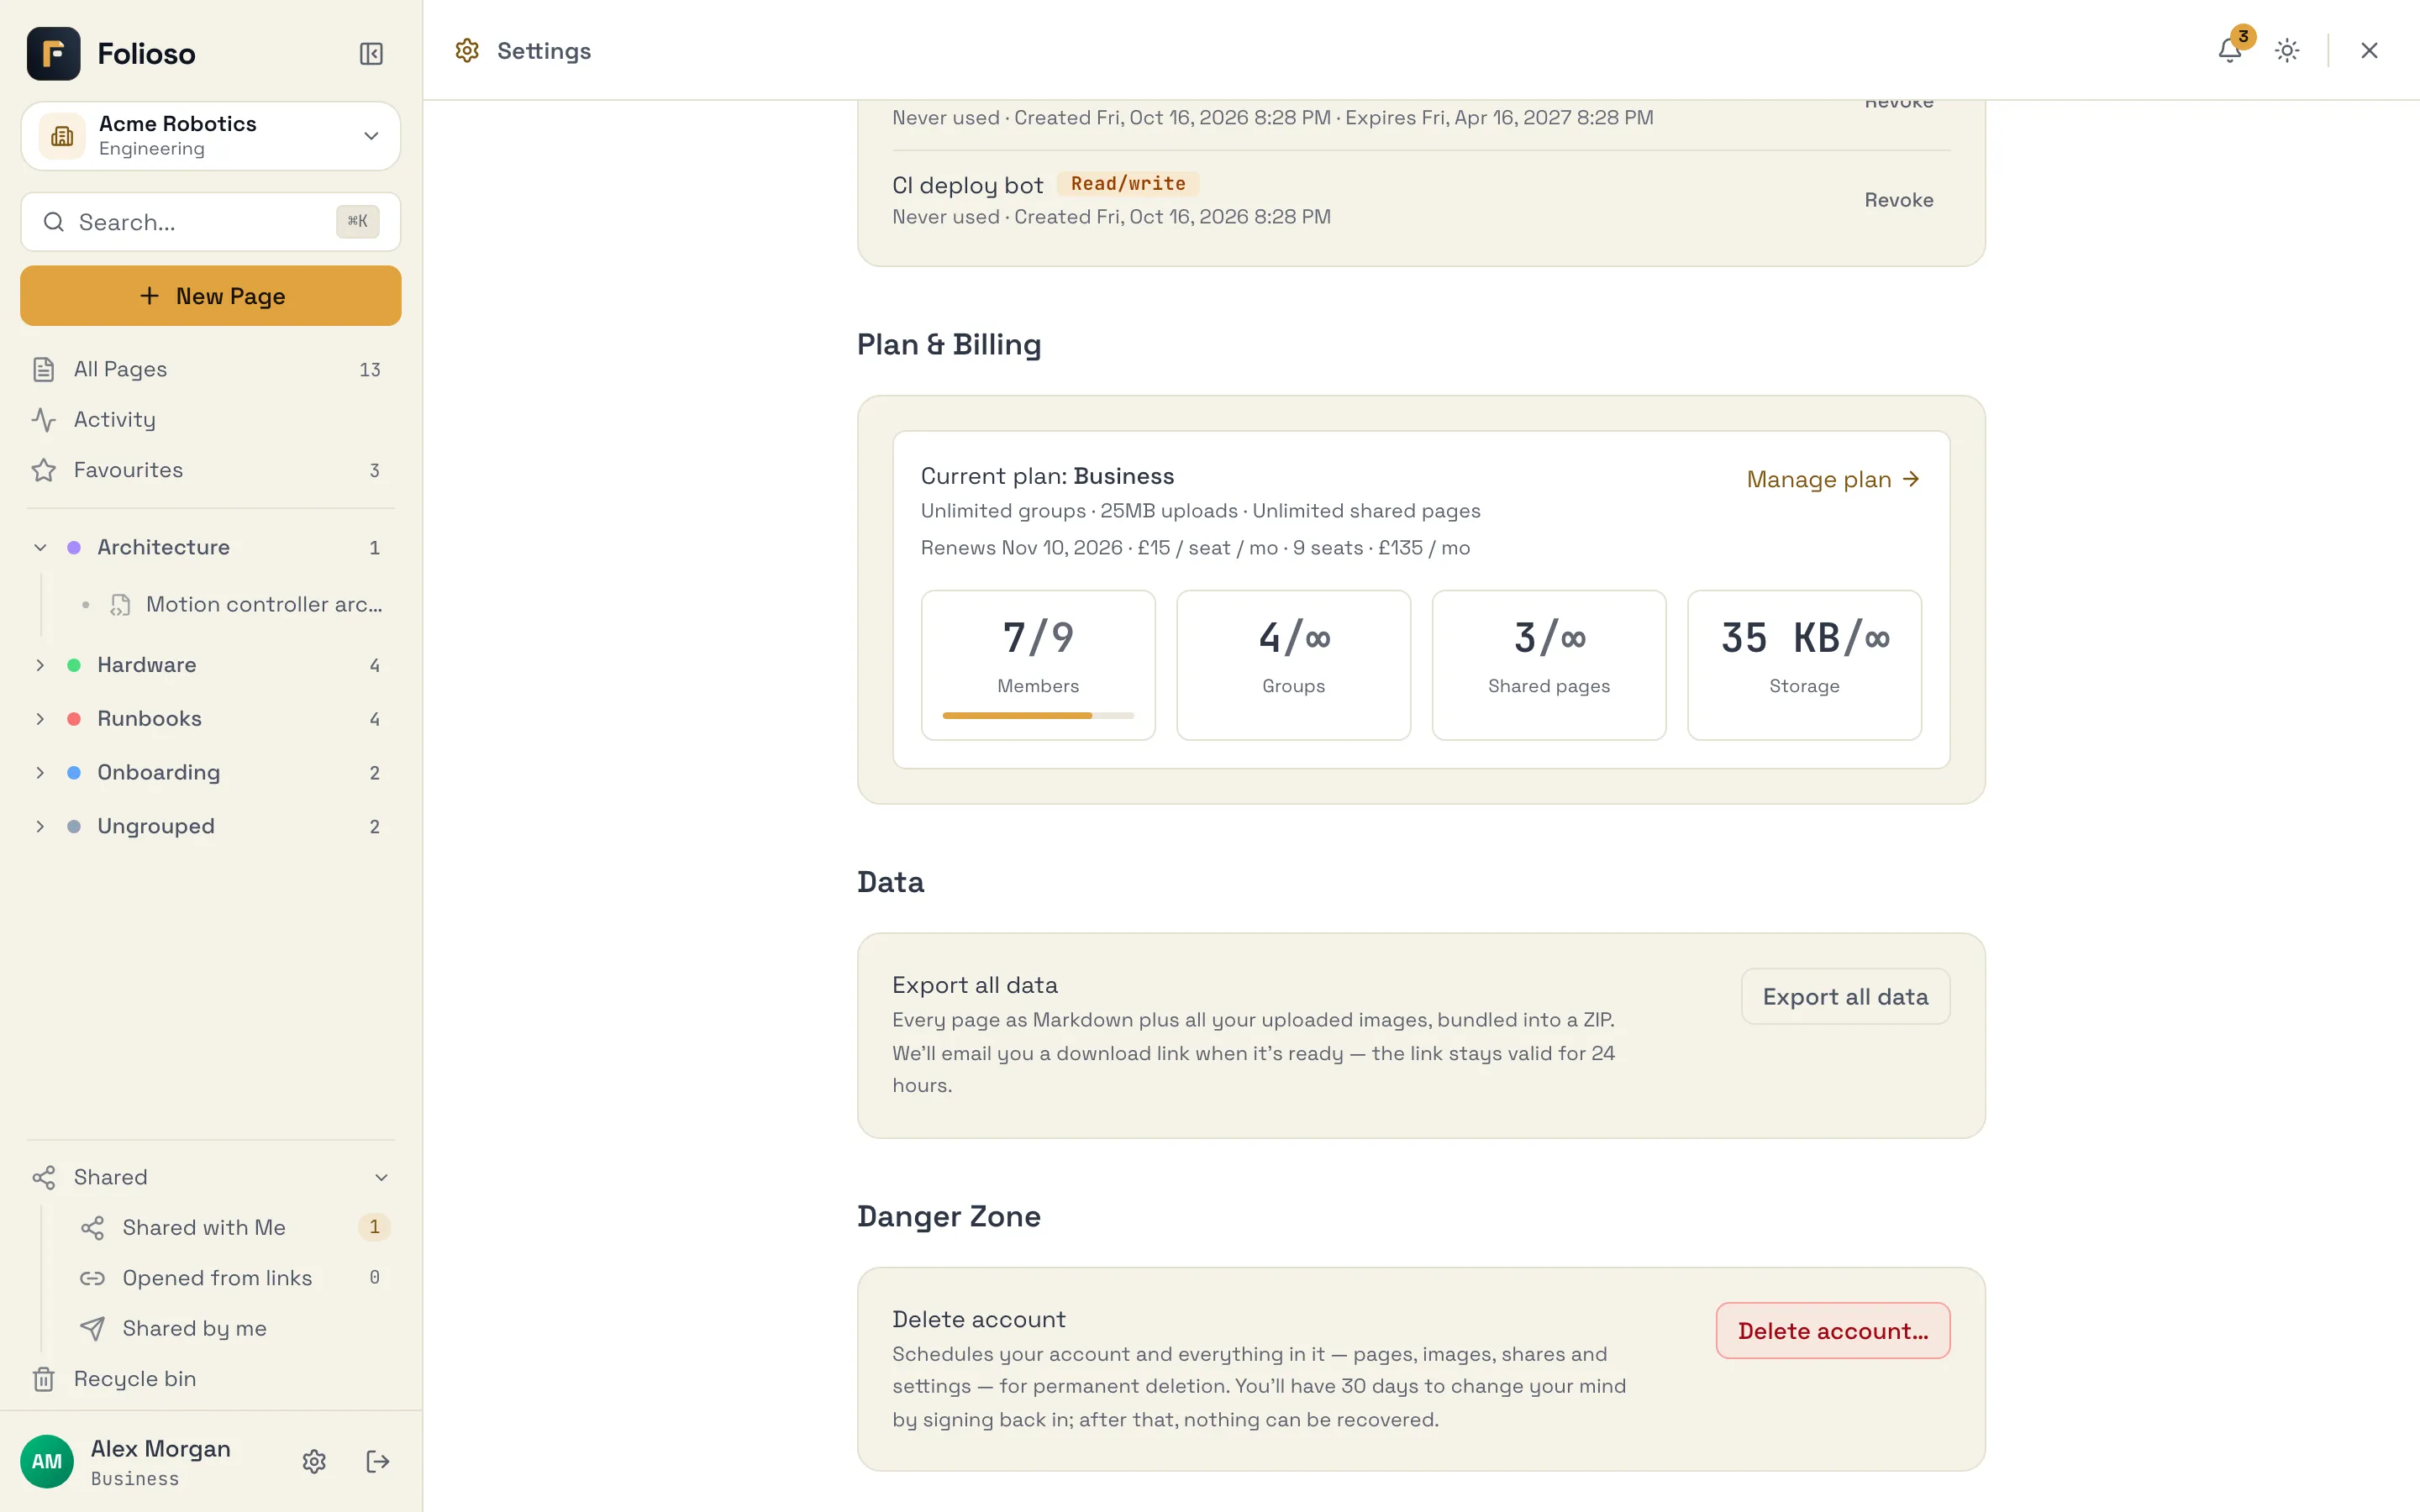Collapse the Architecture group
Image resolution: width=2420 pixels, height=1512 pixels.
[x=40, y=547]
